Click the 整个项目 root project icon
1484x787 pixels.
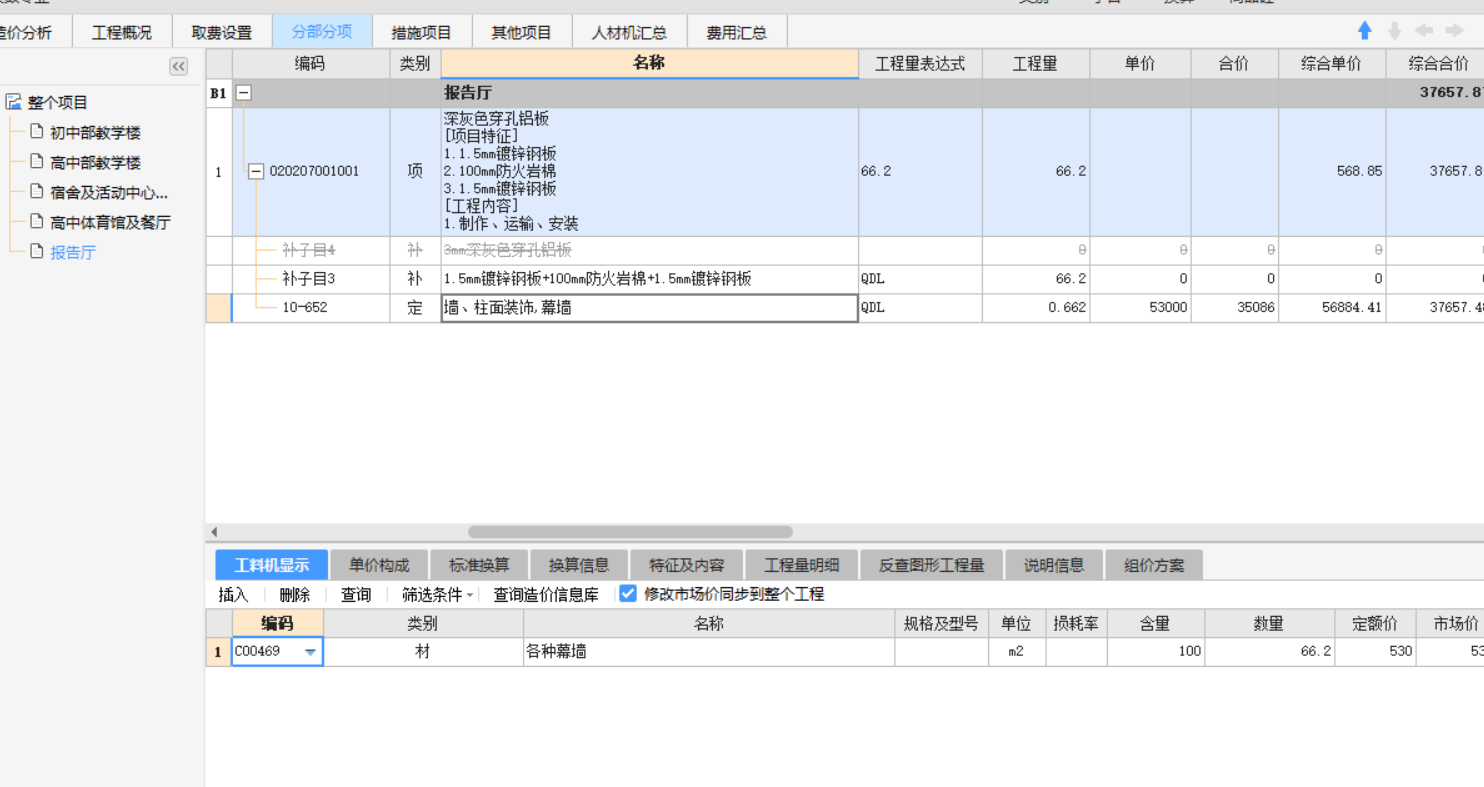pyautogui.click(x=14, y=102)
